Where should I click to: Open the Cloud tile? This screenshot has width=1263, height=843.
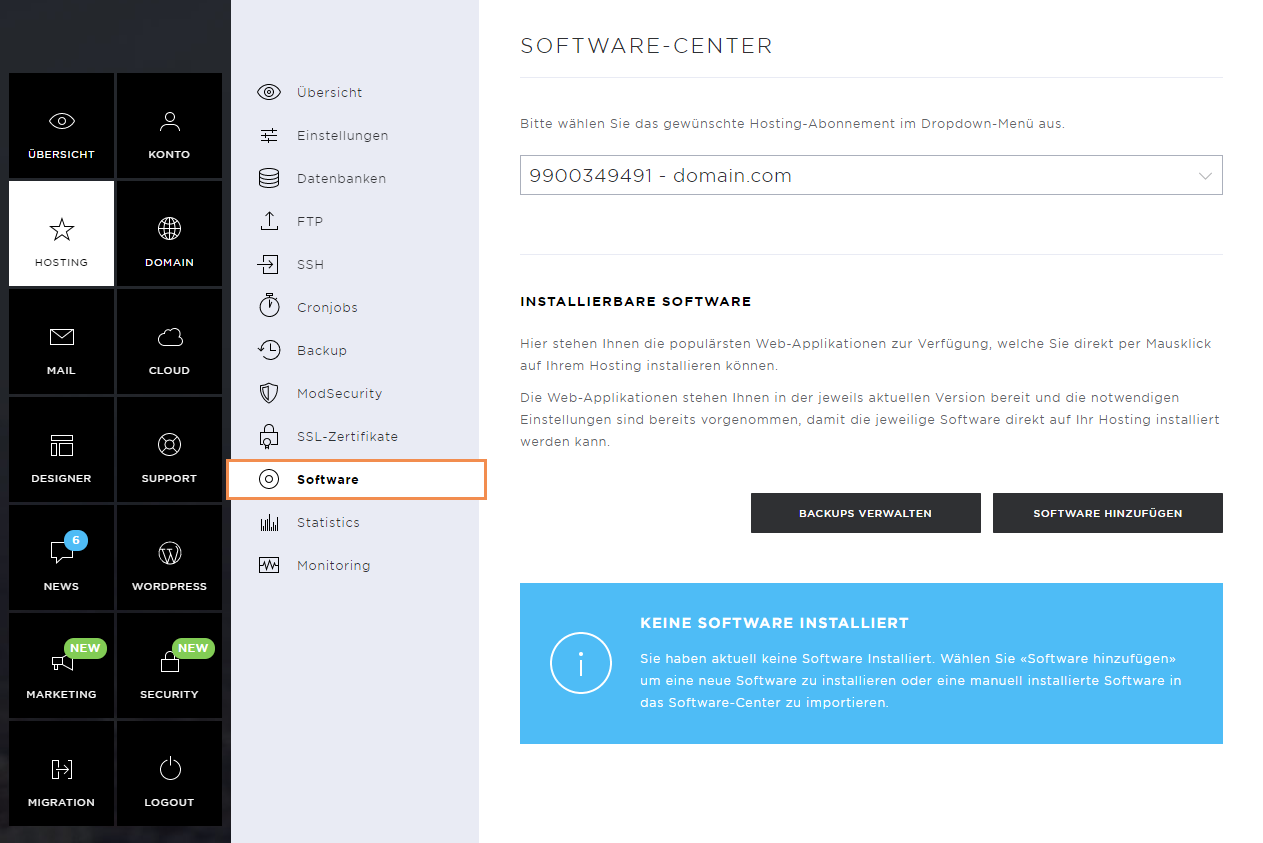[169, 341]
